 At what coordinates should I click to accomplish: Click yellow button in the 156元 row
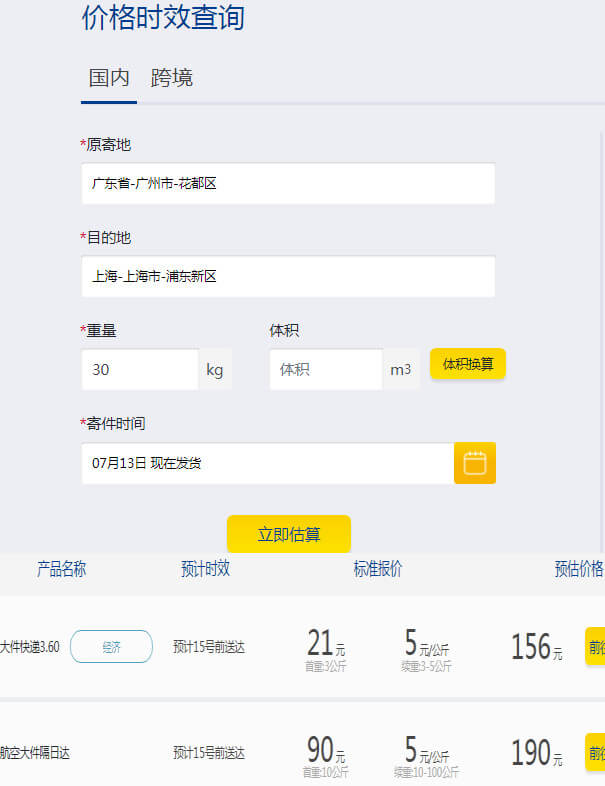(595, 647)
